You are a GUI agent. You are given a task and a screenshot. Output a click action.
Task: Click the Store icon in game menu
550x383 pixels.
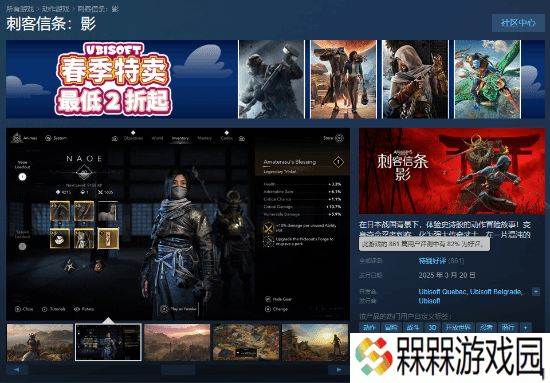tap(339, 138)
